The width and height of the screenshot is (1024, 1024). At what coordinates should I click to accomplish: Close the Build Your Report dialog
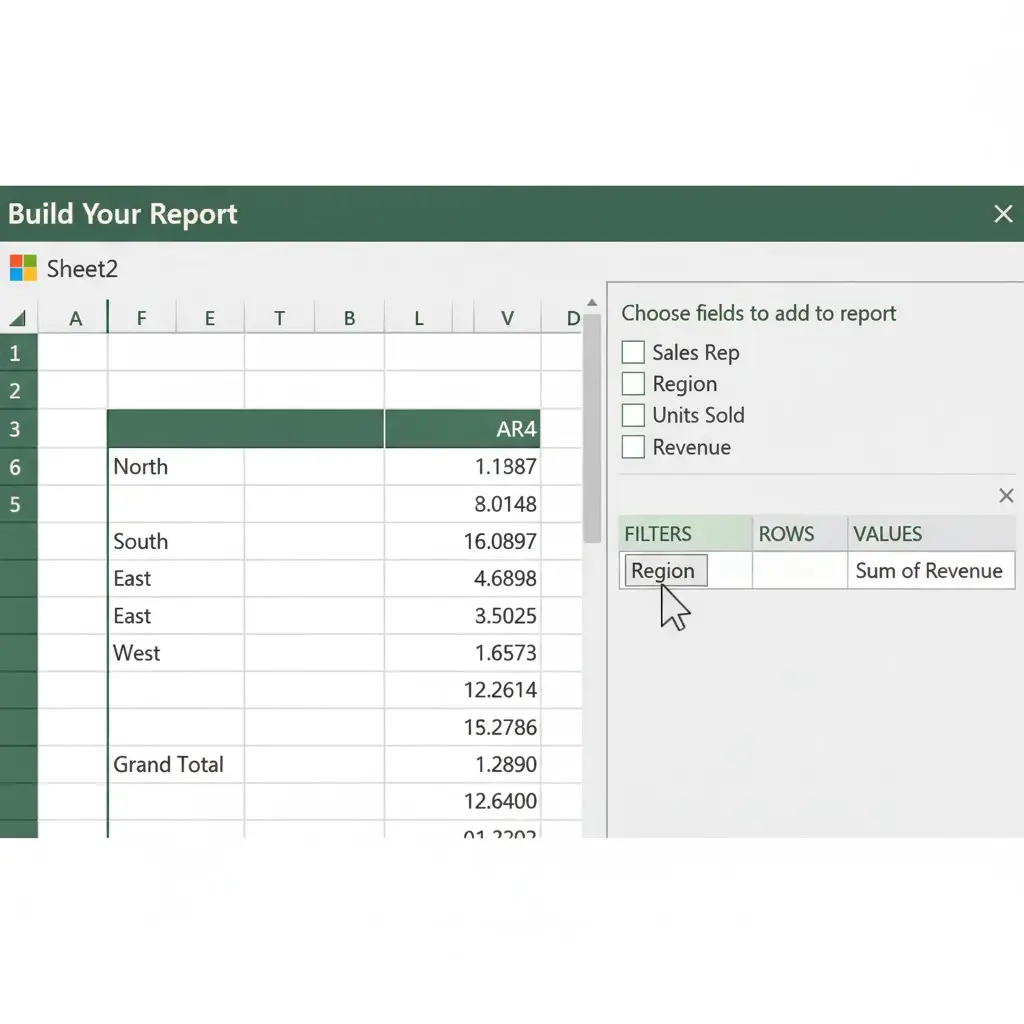coord(1003,213)
